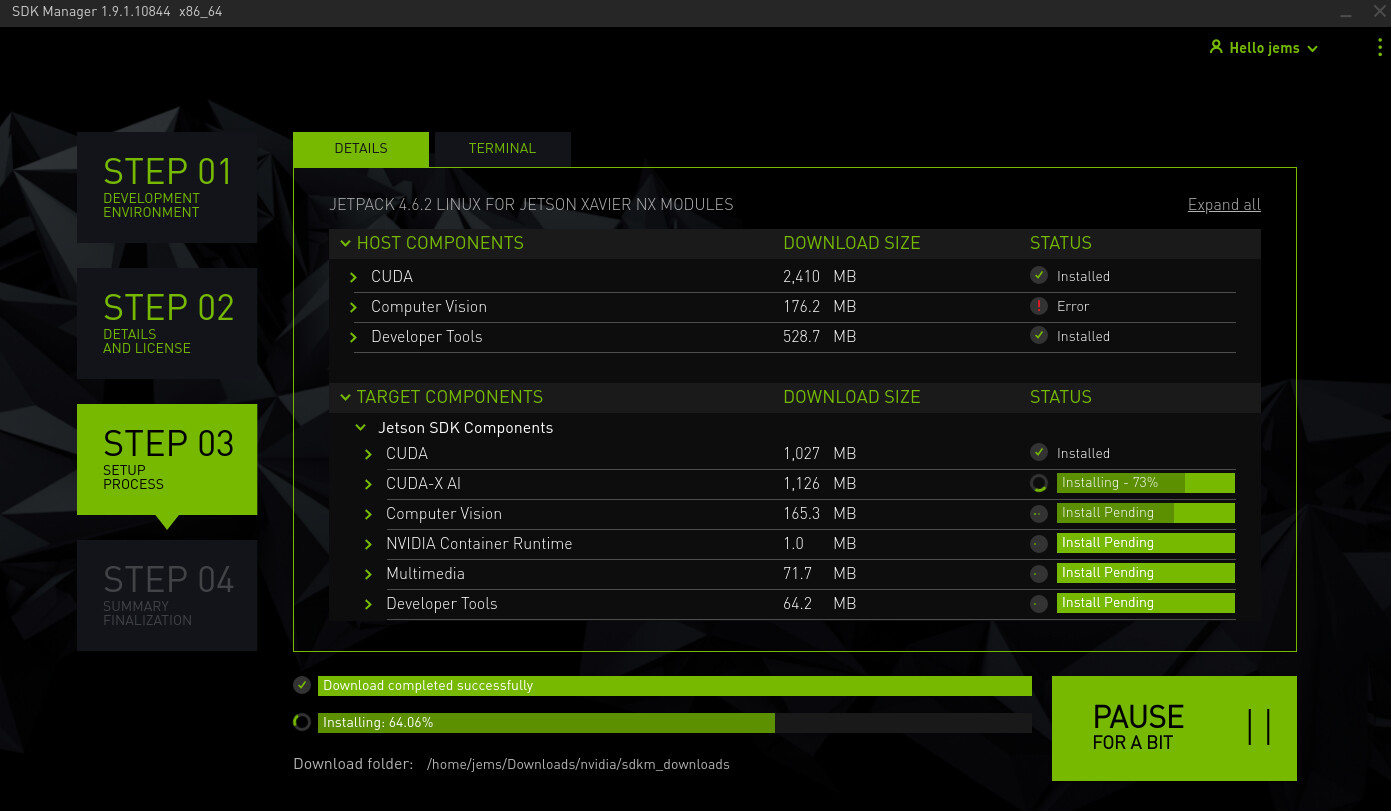The width and height of the screenshot is (1391, 811).
Task: Click the overall installing spinner icon
Action: (302, 722)
